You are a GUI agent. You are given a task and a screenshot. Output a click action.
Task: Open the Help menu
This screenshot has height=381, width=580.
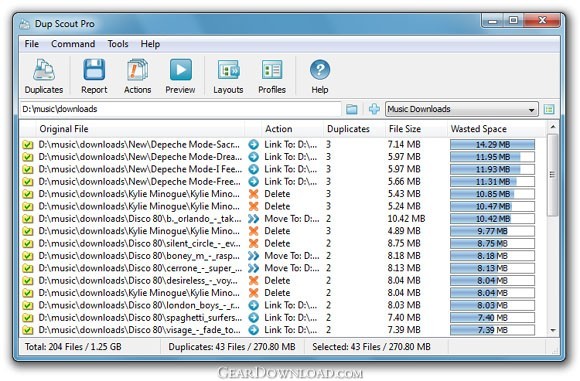[x=150, y=44]
